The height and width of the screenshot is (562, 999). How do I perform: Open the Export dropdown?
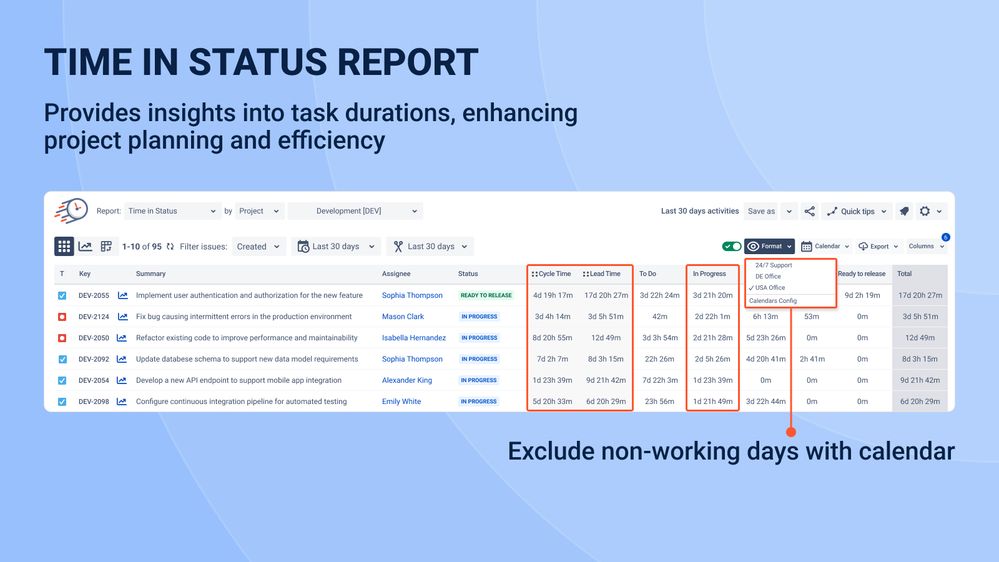878,246
